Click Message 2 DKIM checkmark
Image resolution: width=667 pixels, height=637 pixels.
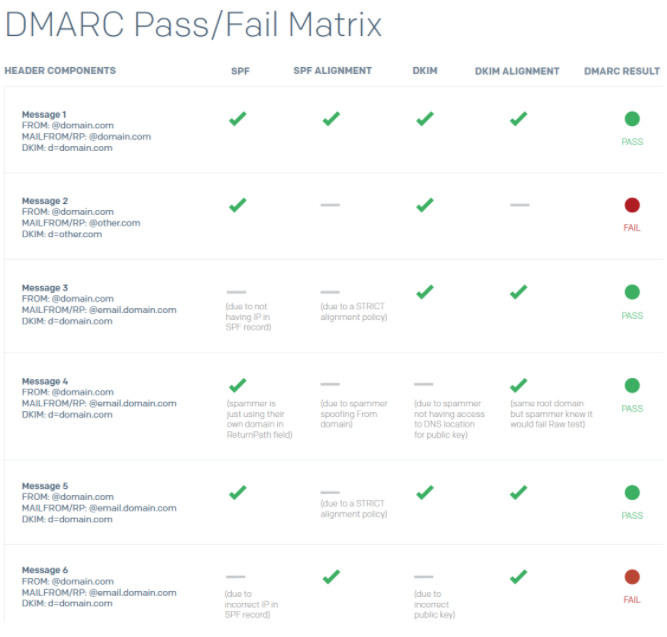click(x=425, y=205)
